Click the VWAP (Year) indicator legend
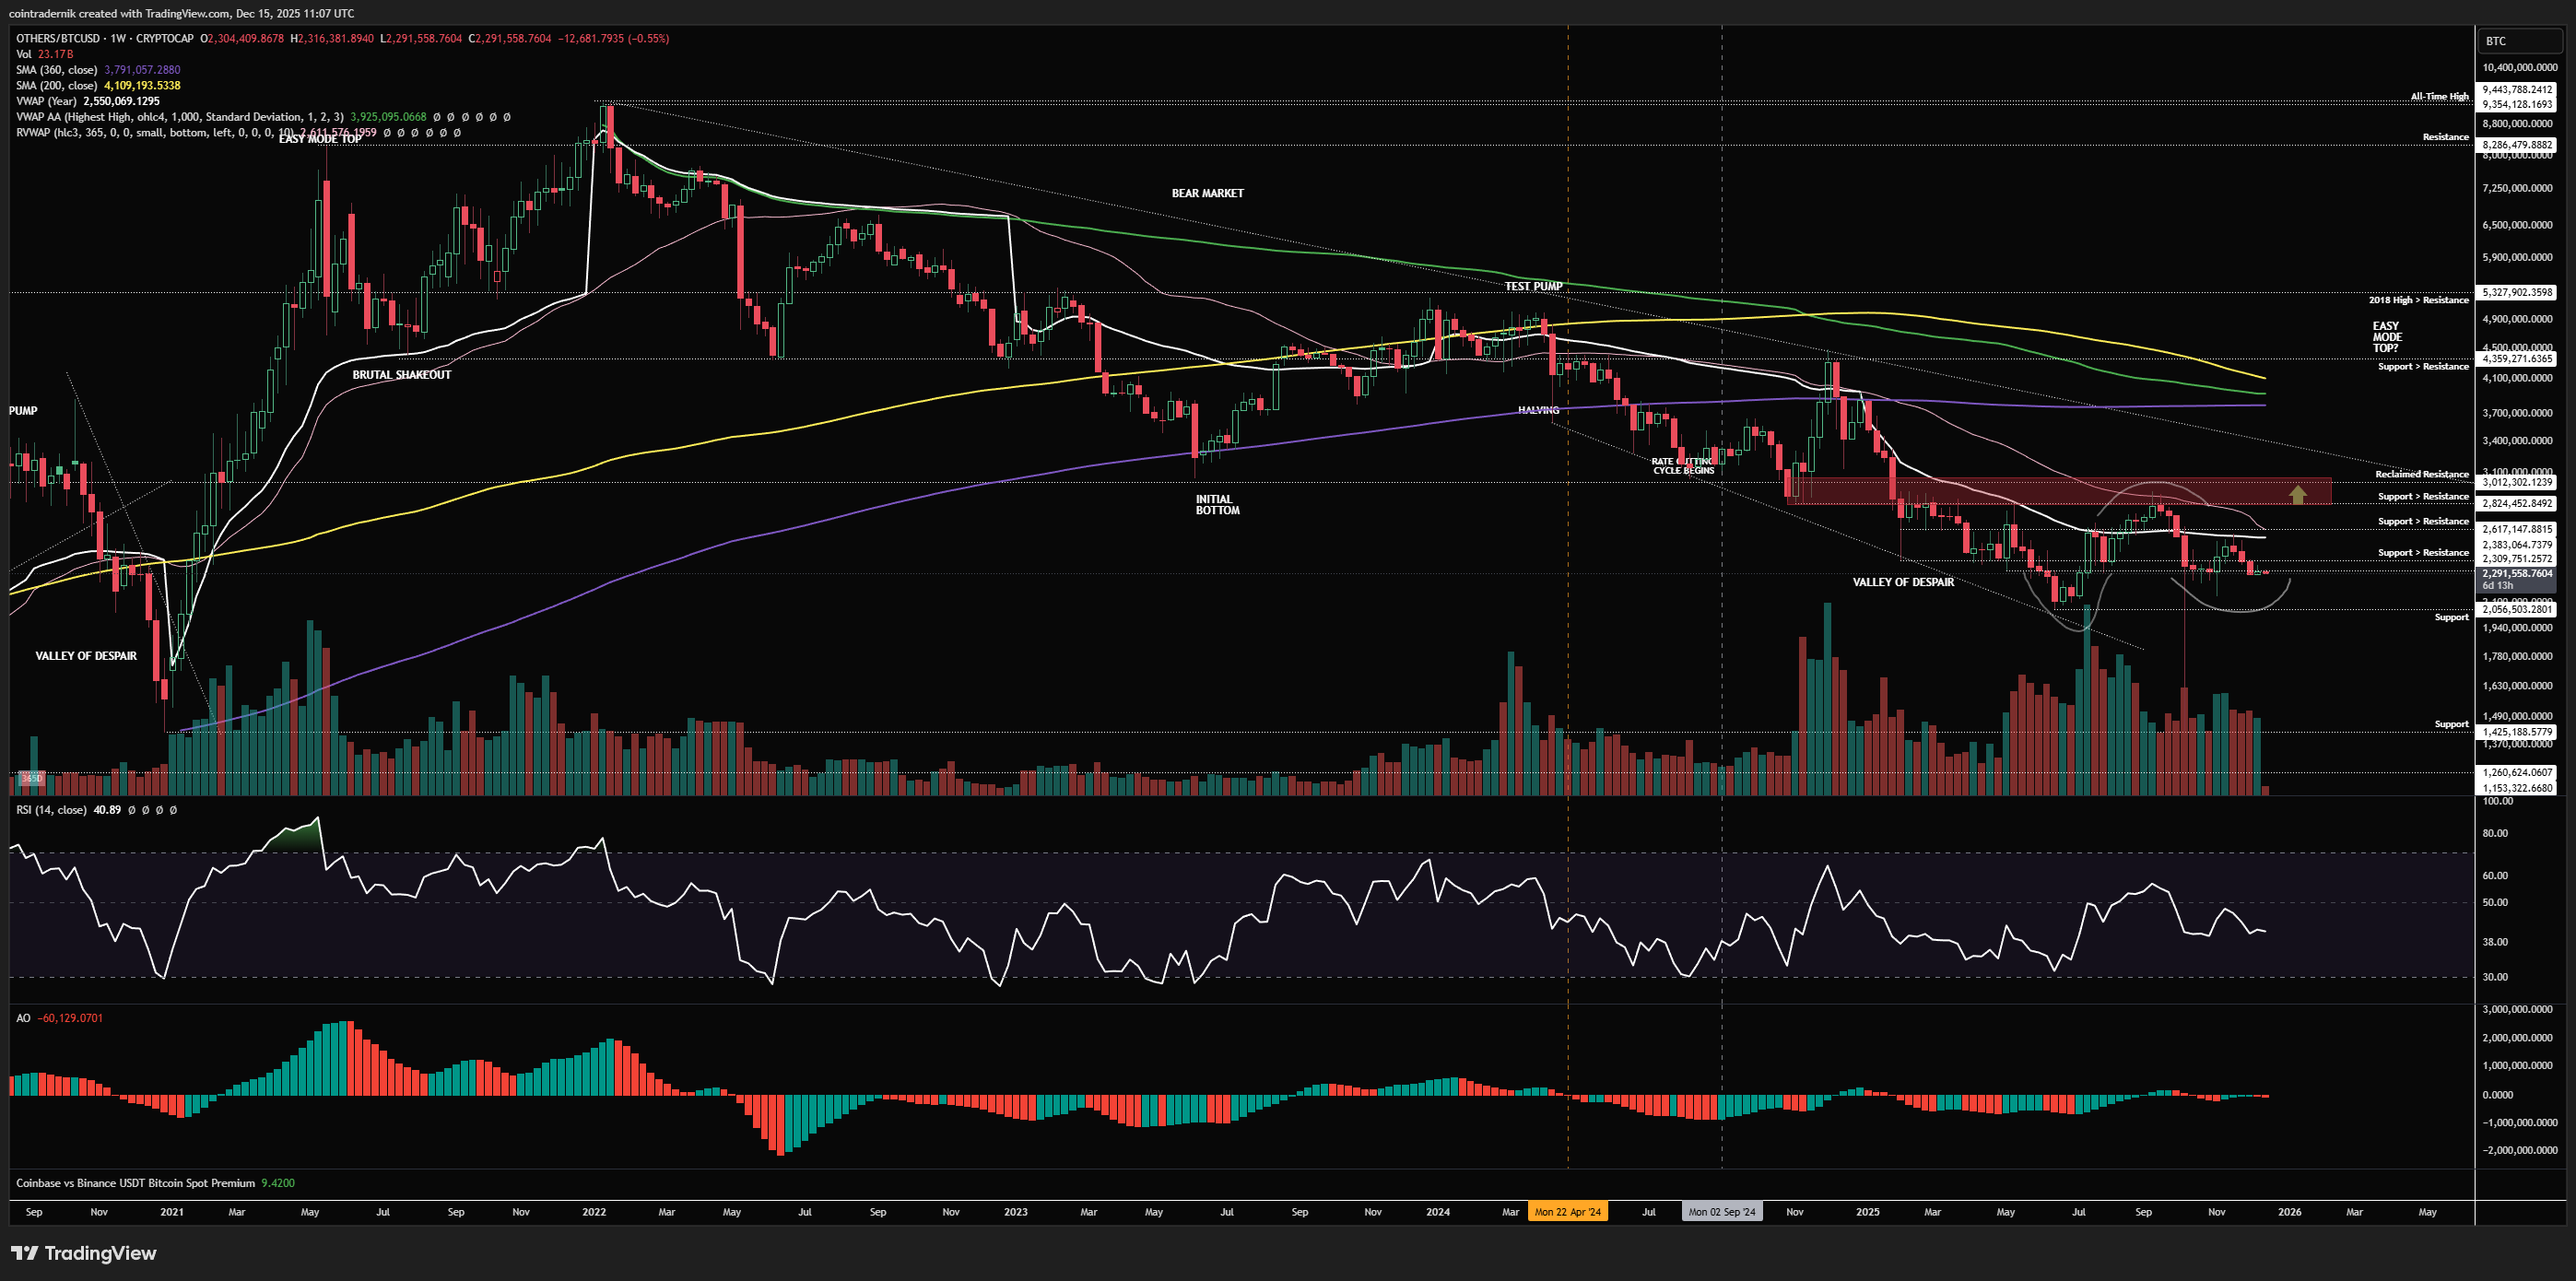Image resolution: width=2576 pixels, height=1281 pixels. point(46,101)
